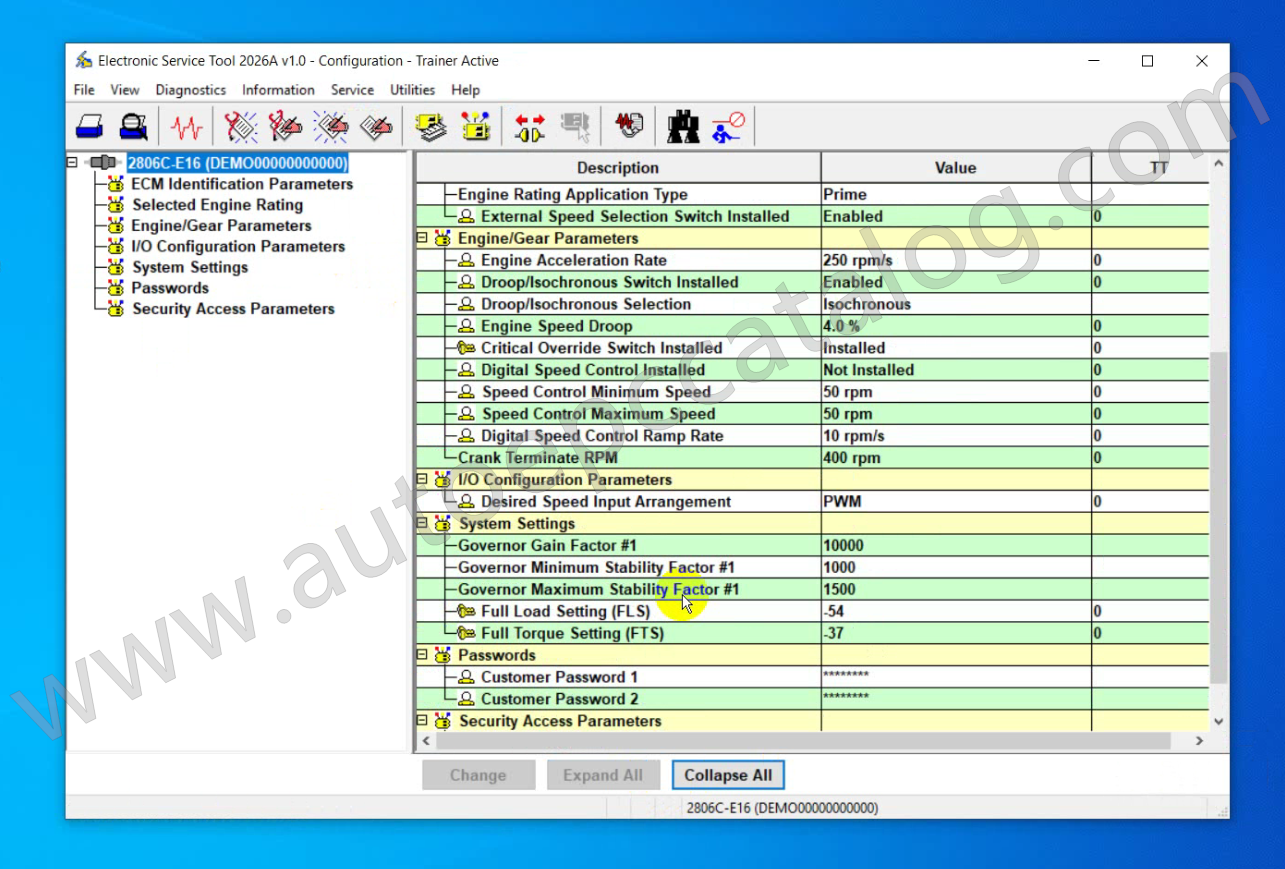Click the 'Isochronous' value cell

coord(956,305)
